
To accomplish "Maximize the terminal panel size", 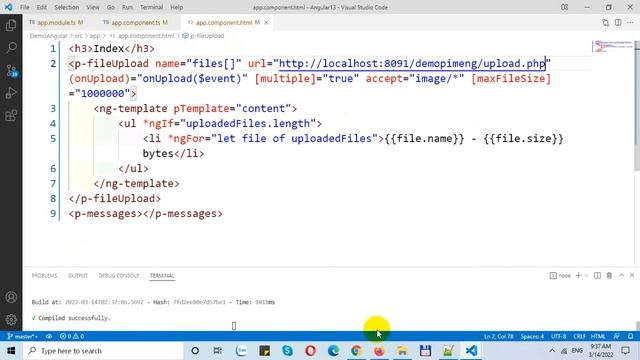I will click(621, 276).
